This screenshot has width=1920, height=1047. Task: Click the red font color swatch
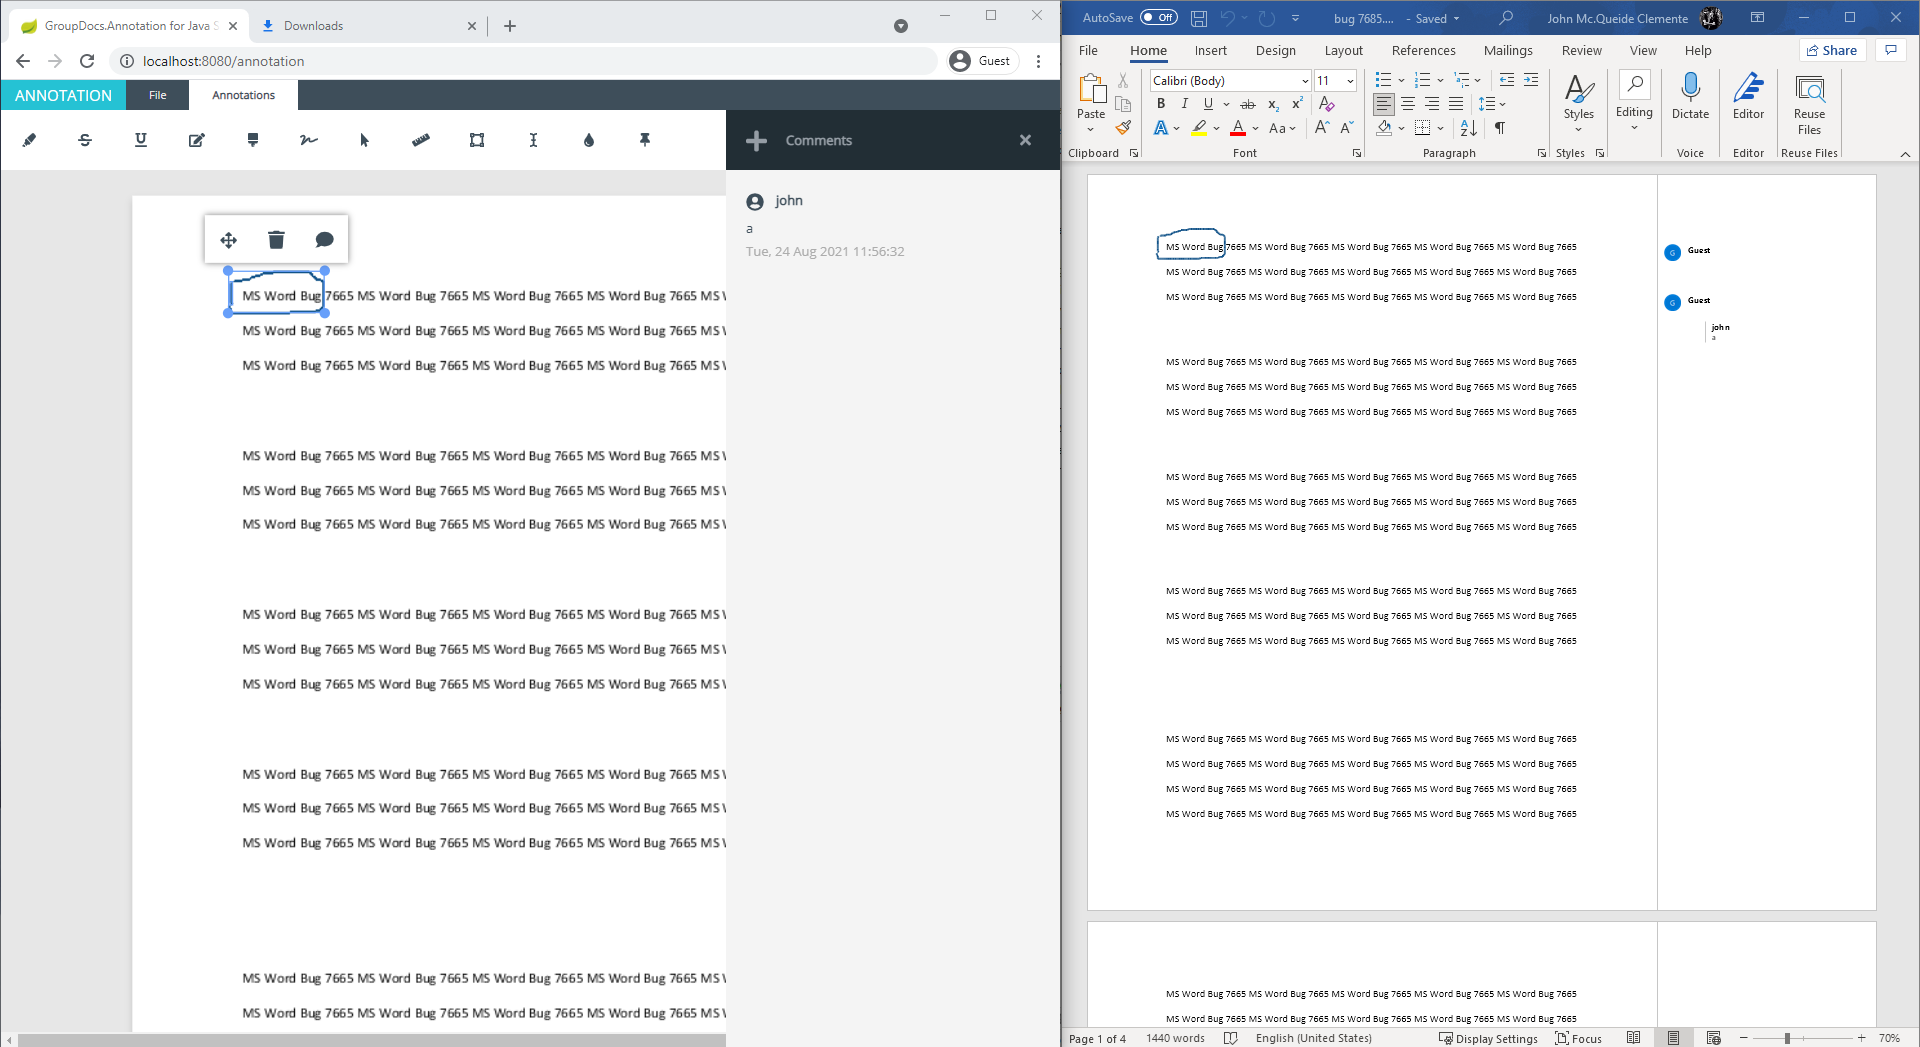pyautogui.click(x=1236, y=128)
